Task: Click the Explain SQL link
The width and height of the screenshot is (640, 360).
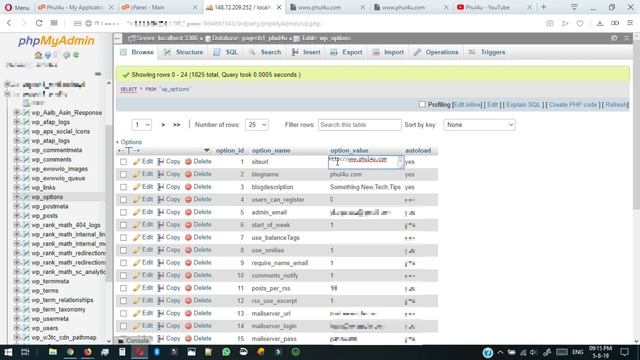Action: 523,104
